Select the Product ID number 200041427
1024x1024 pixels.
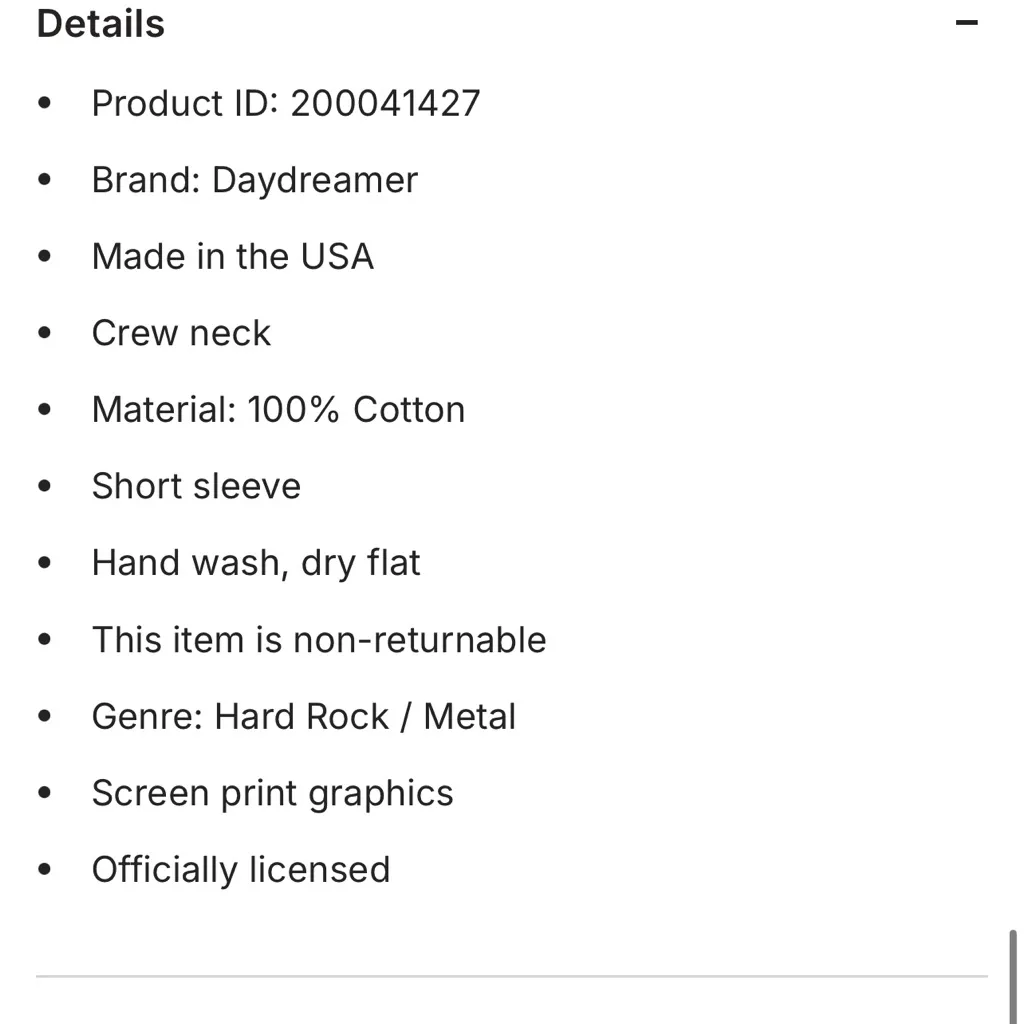385,103
